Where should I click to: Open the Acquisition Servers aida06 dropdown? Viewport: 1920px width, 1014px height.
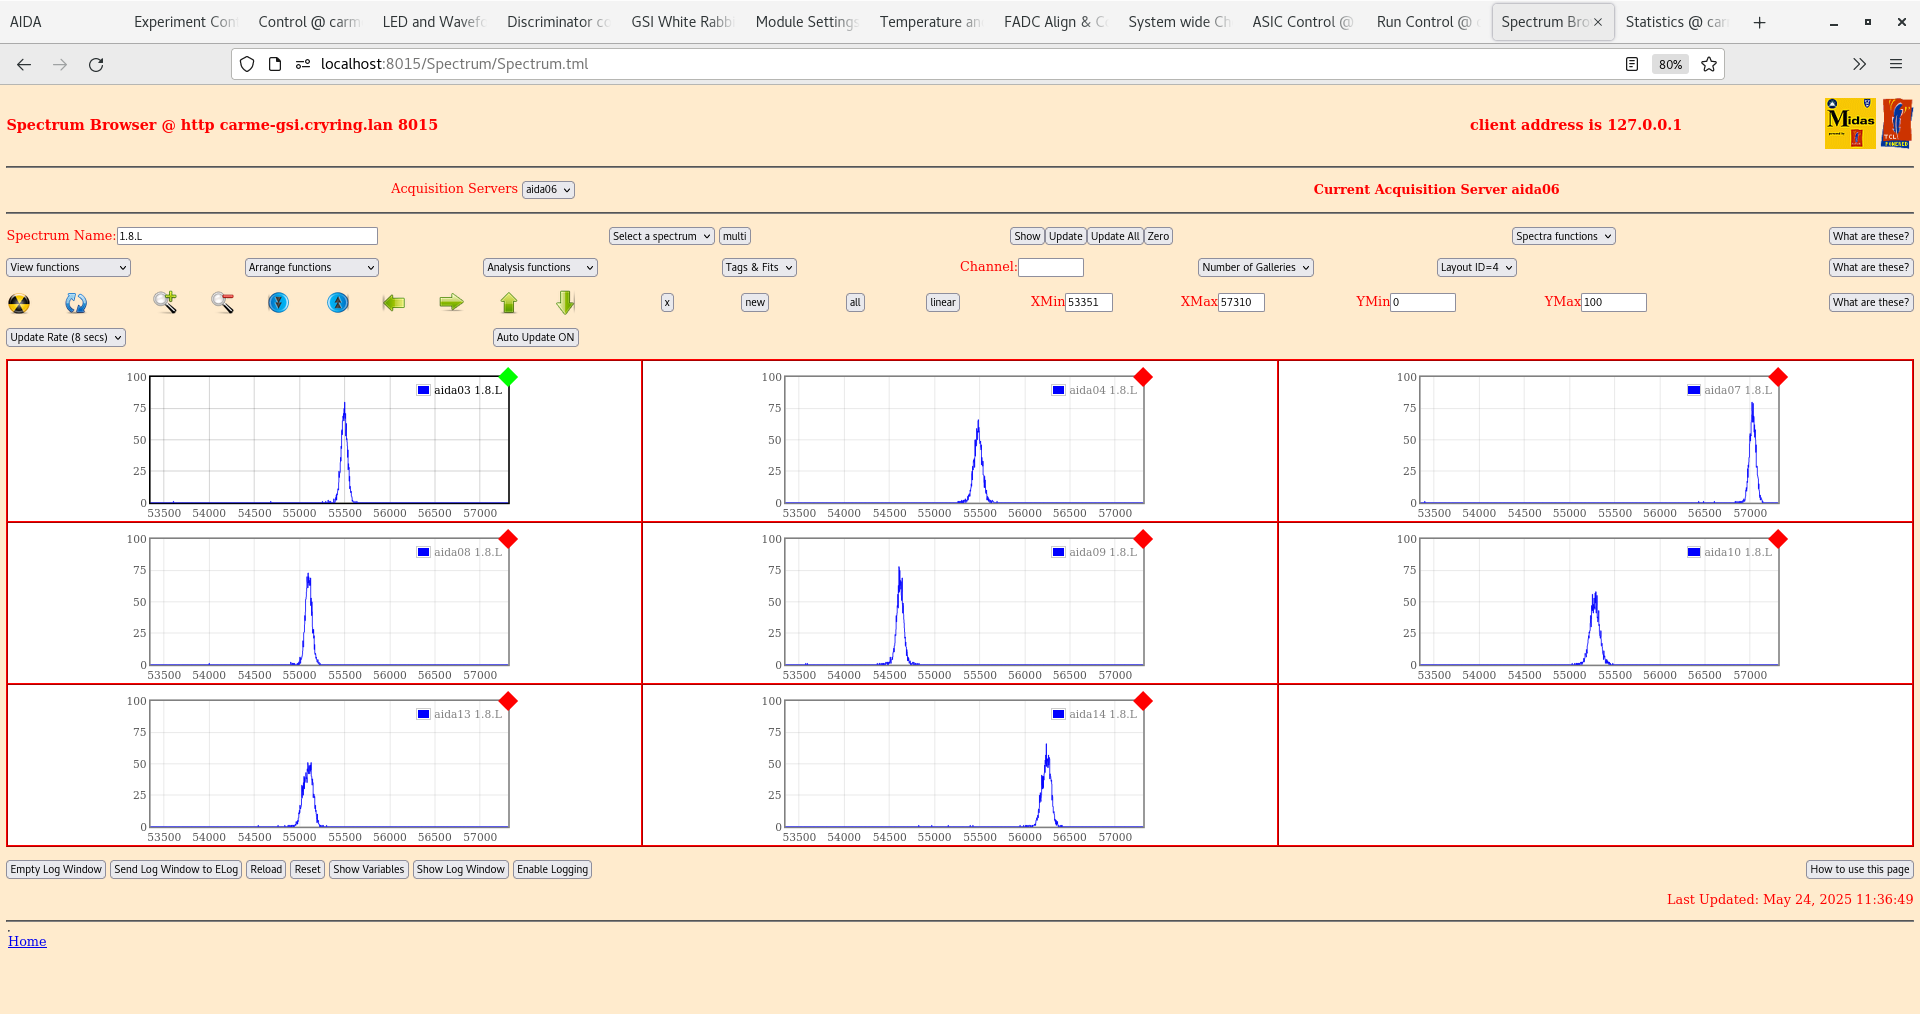[548, 190]
